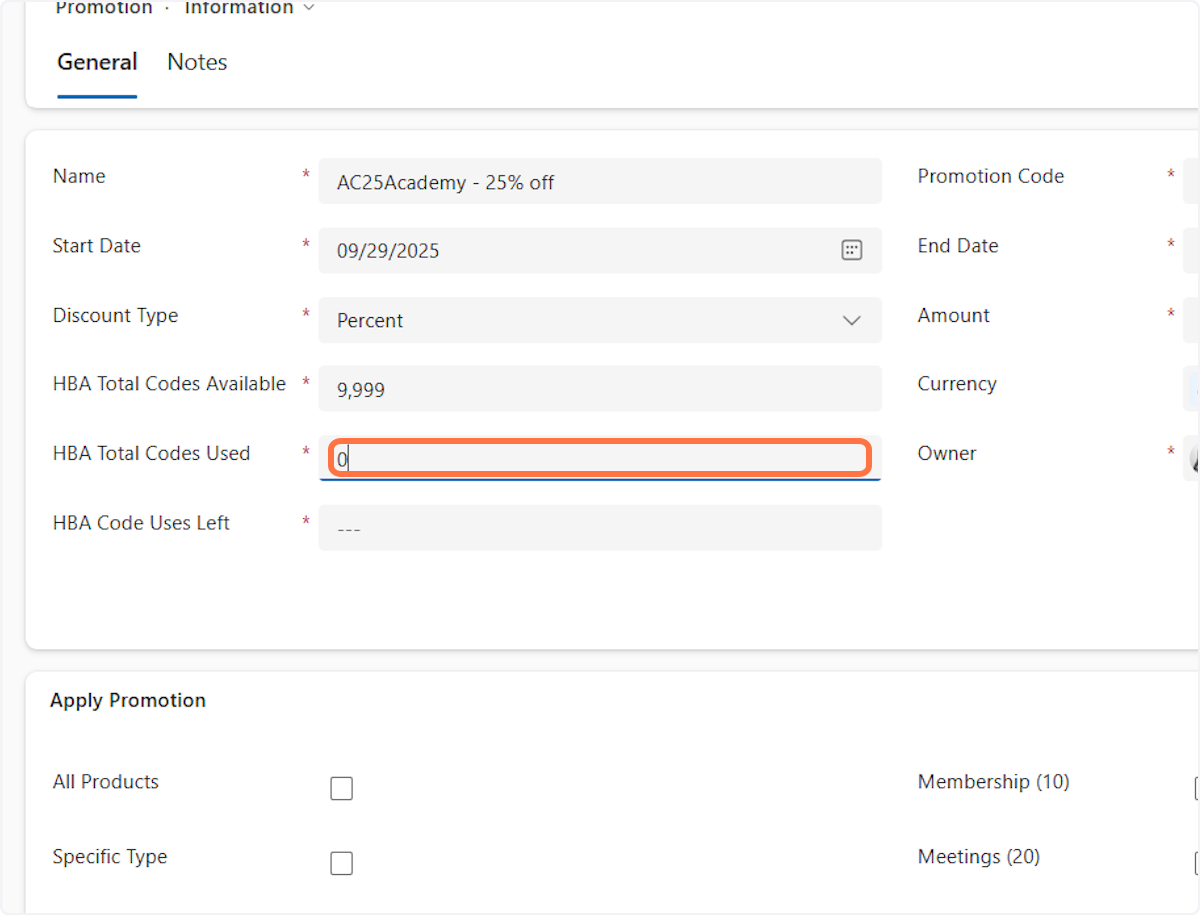Expand the Information form selector chevron
Screen dimensions: 1200x915
point(308,8)
